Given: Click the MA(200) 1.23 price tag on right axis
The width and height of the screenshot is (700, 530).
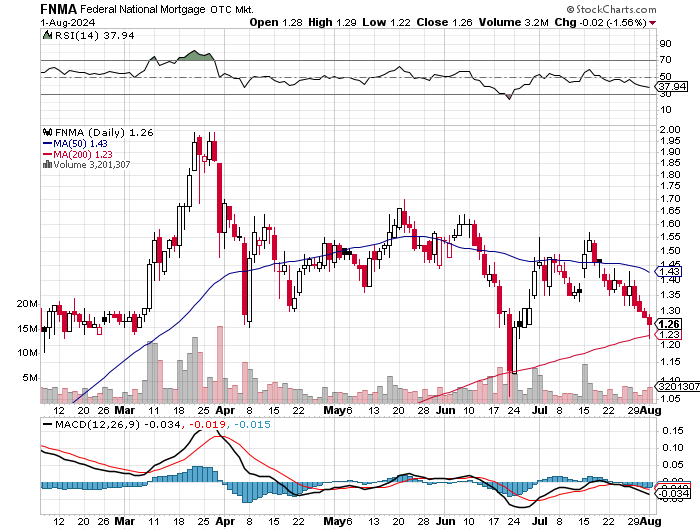Looking at the screenshot, I should coord(668,334).
